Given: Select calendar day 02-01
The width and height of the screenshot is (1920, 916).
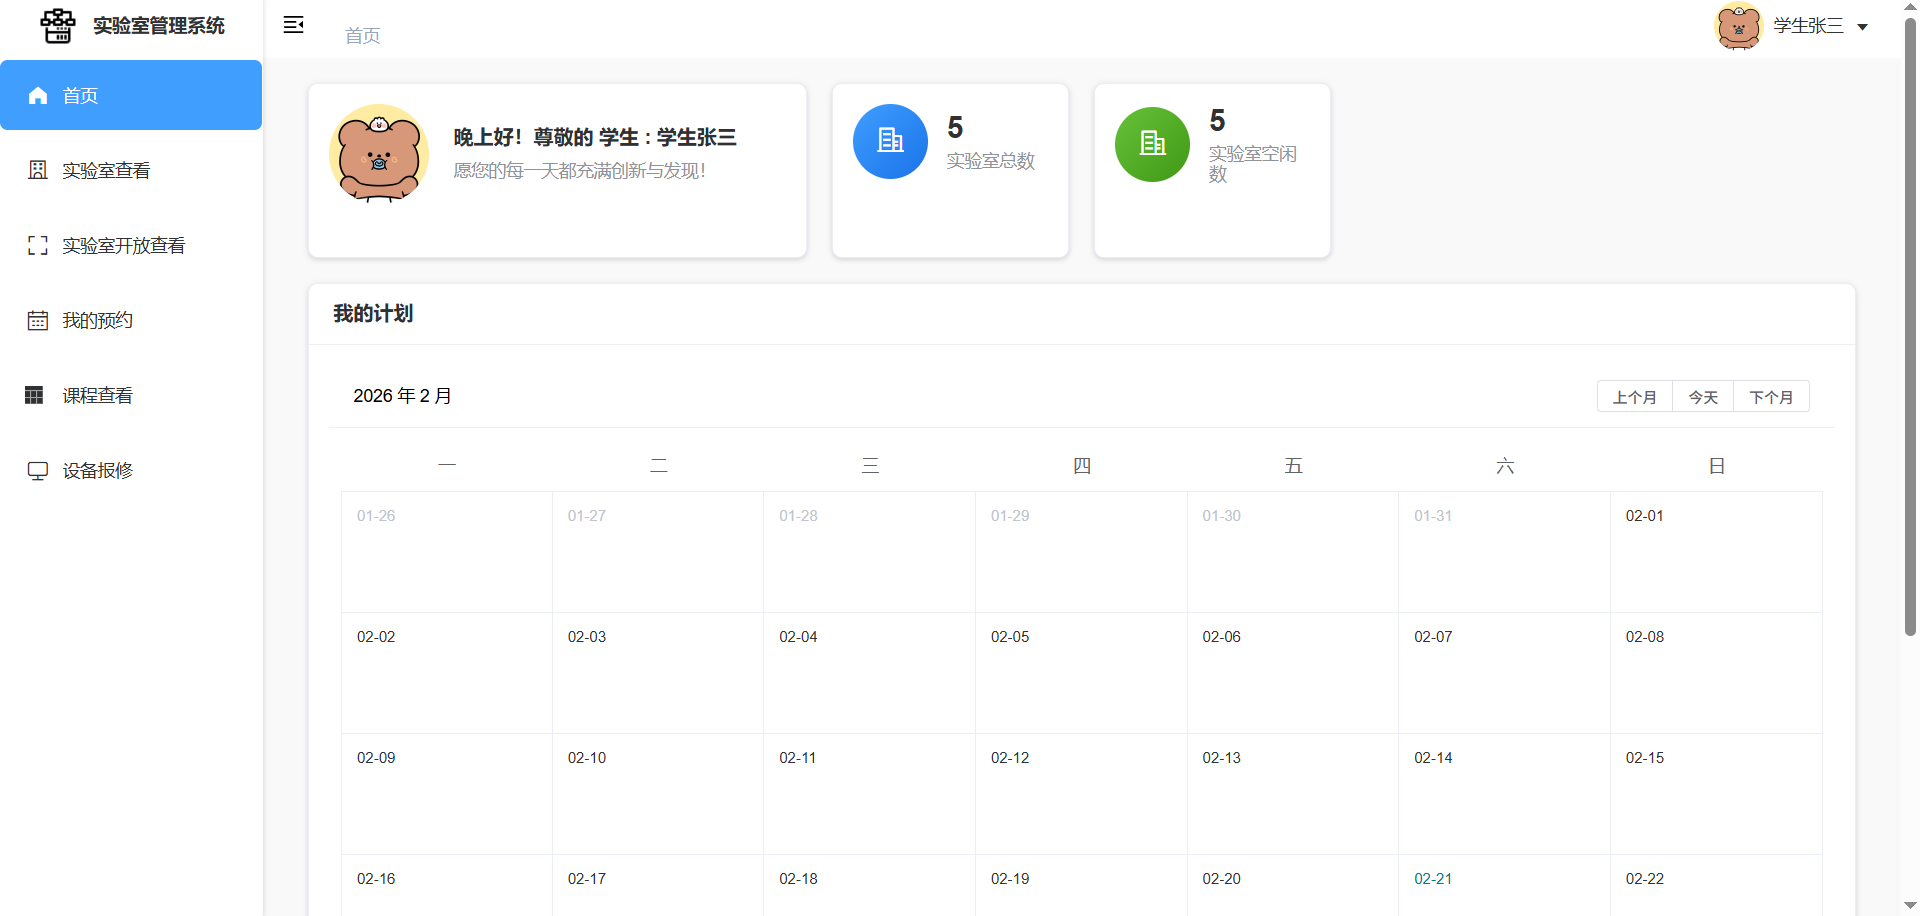Looking at the screenshot, I should tap(1716, 552).
